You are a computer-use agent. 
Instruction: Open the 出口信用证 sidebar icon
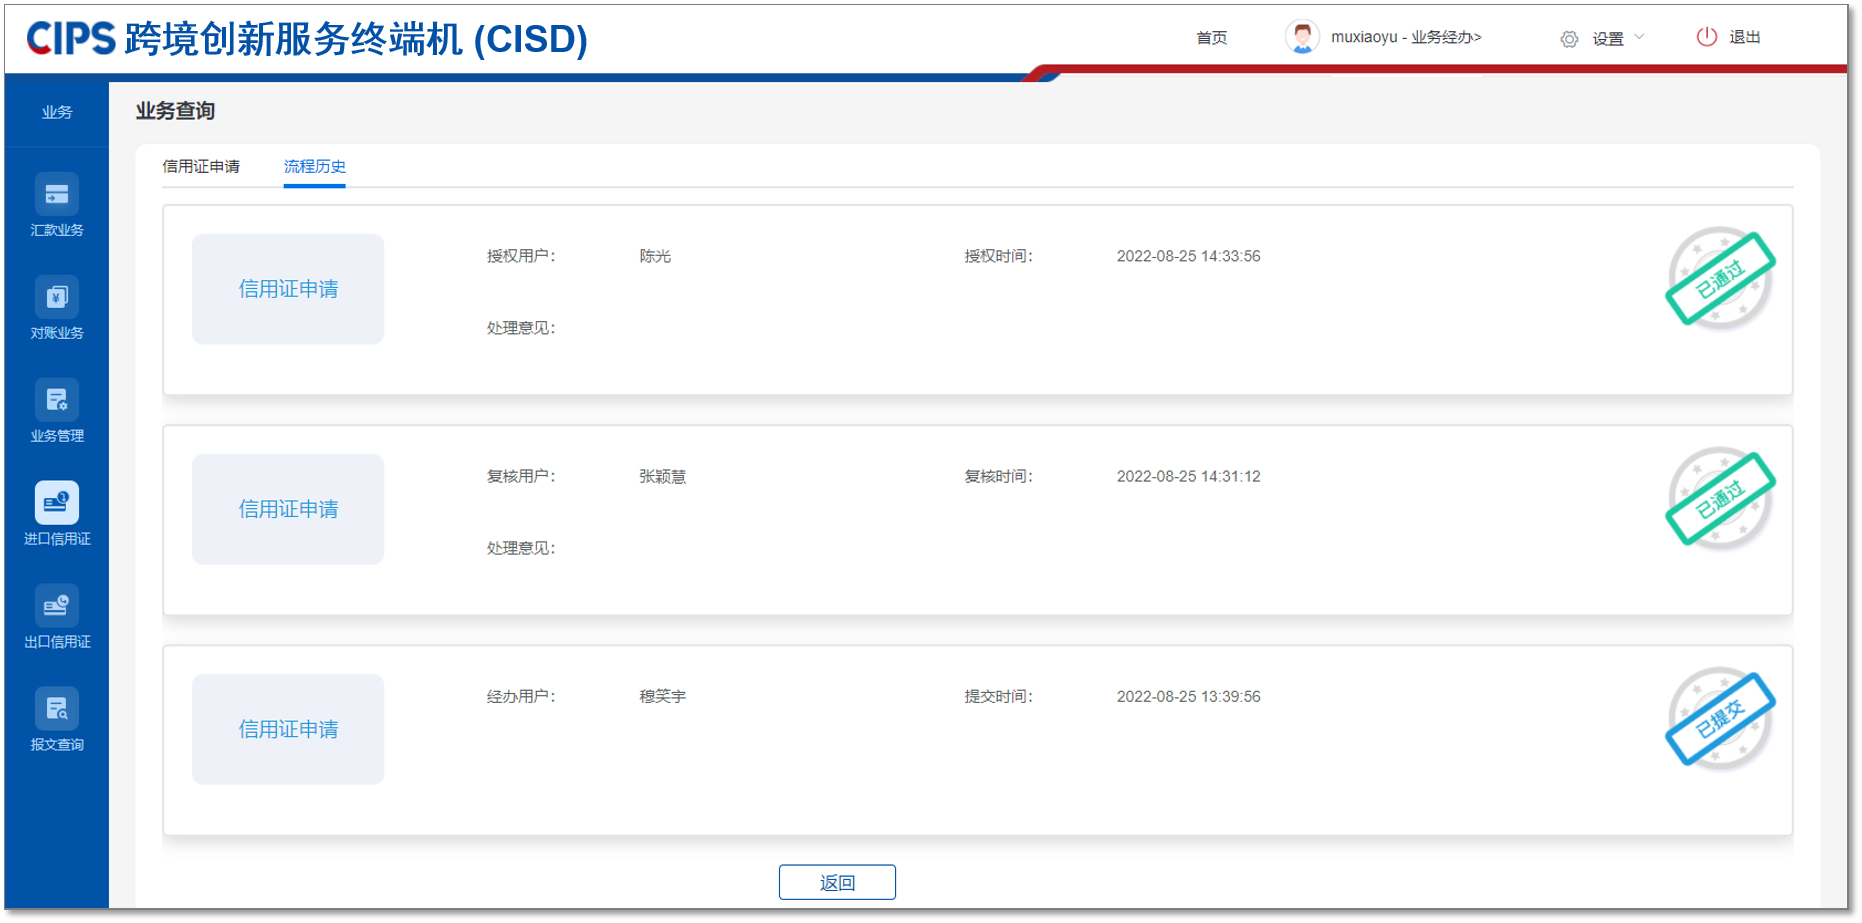(57, 606)
